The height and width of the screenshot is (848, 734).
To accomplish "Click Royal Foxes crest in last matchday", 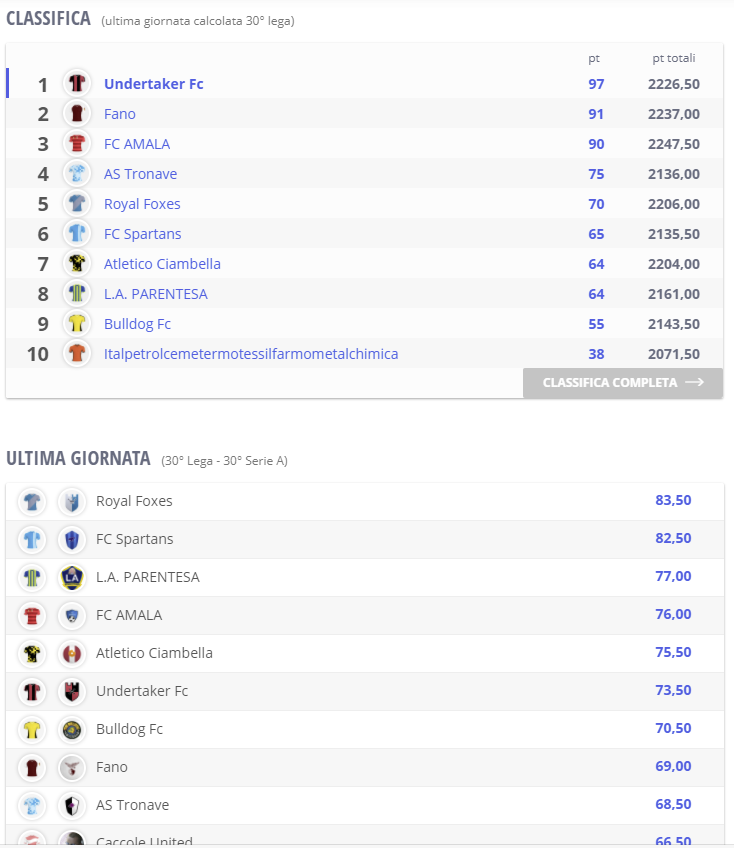I will (x=72, y=501).
